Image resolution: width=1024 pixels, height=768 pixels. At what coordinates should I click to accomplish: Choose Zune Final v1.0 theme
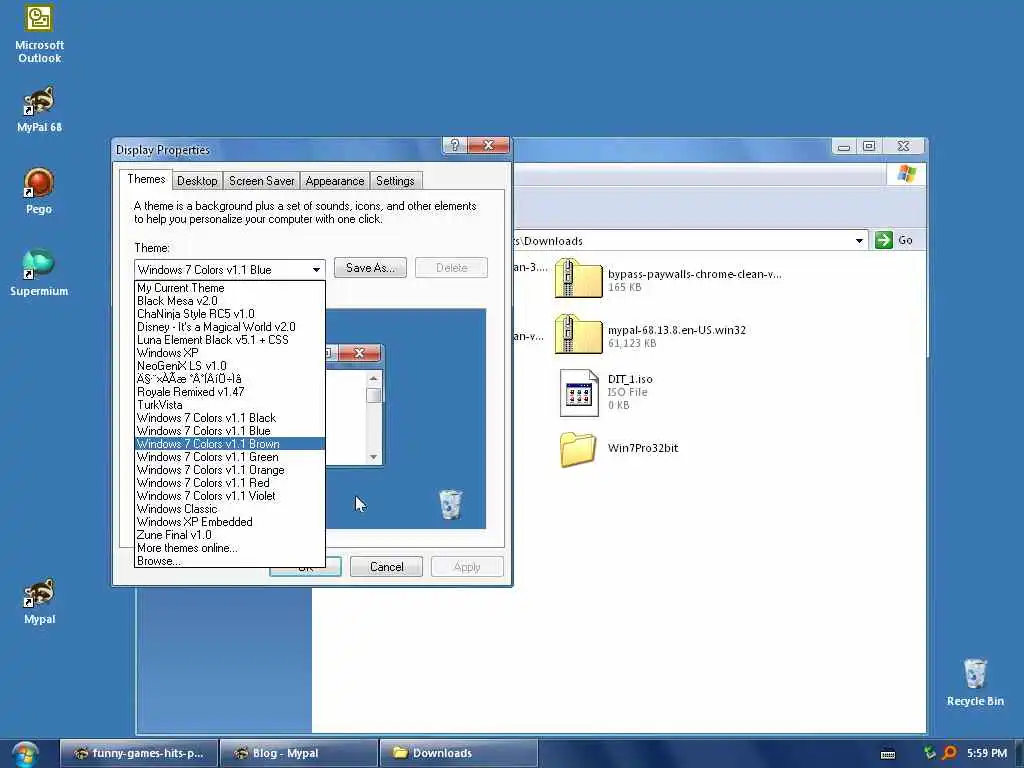click(x=229, y=535)
